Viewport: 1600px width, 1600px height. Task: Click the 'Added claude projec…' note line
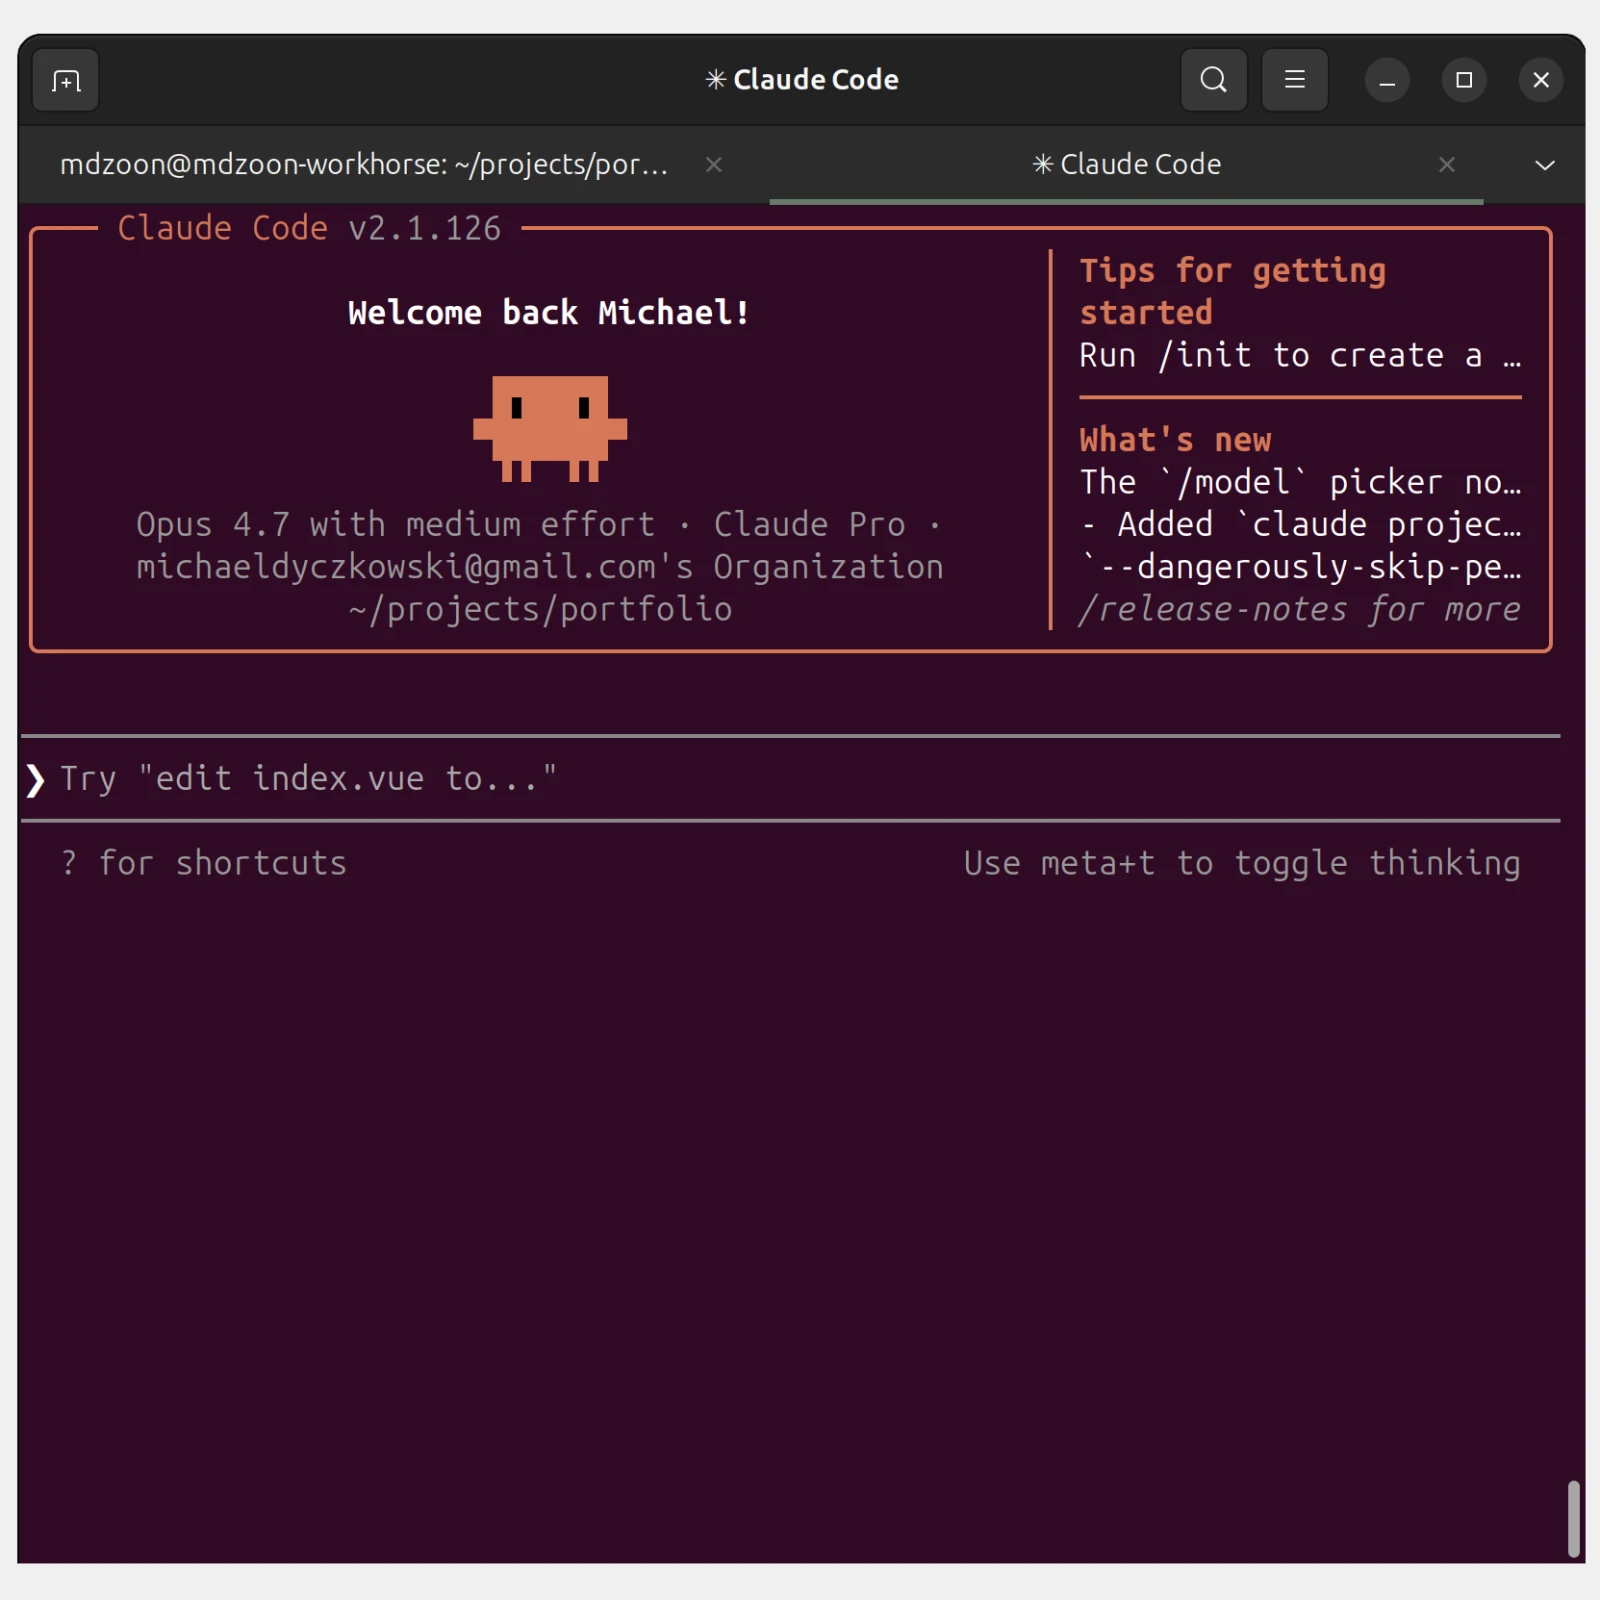(x=1300, y=525)
